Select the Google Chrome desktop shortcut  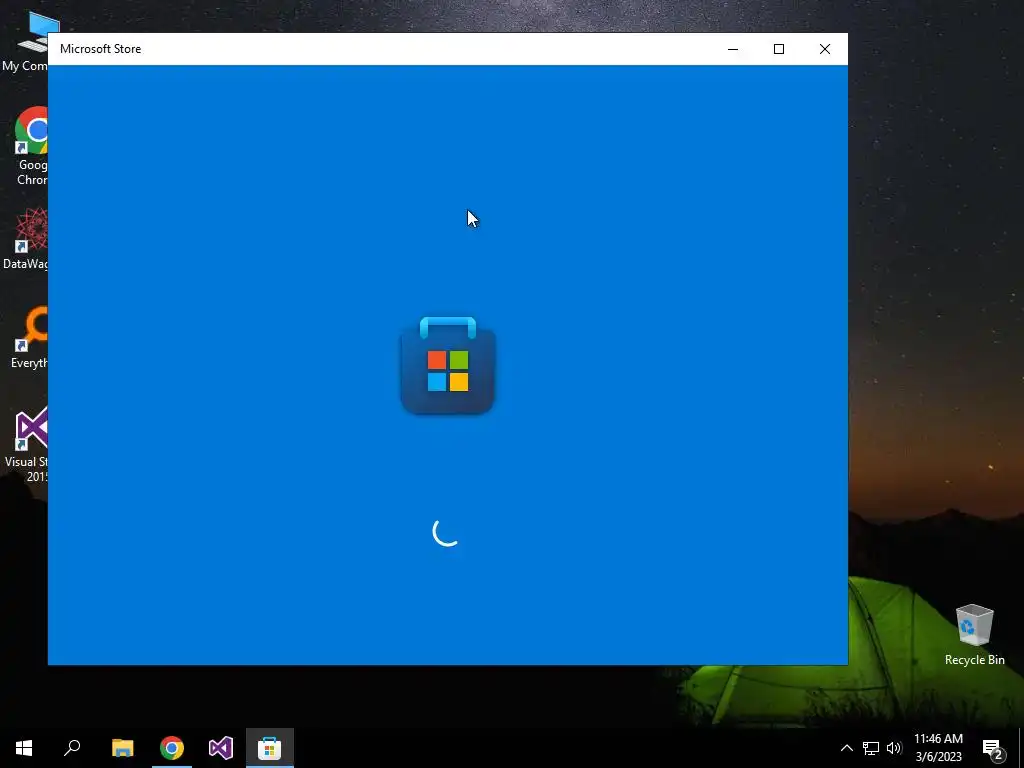pos(29,147)
